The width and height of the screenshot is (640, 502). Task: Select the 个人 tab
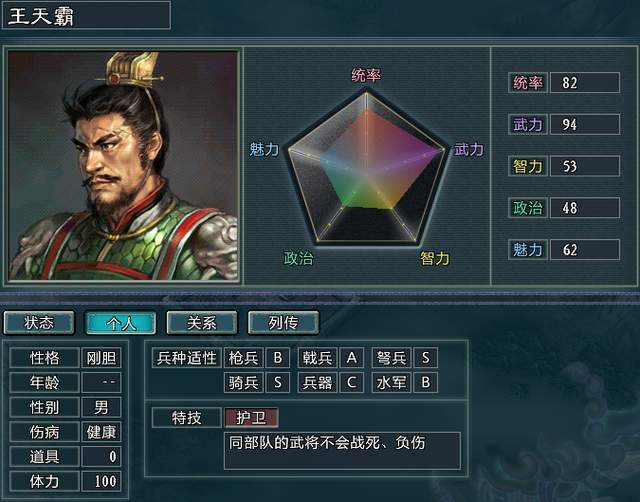click(x=121, y=323)
